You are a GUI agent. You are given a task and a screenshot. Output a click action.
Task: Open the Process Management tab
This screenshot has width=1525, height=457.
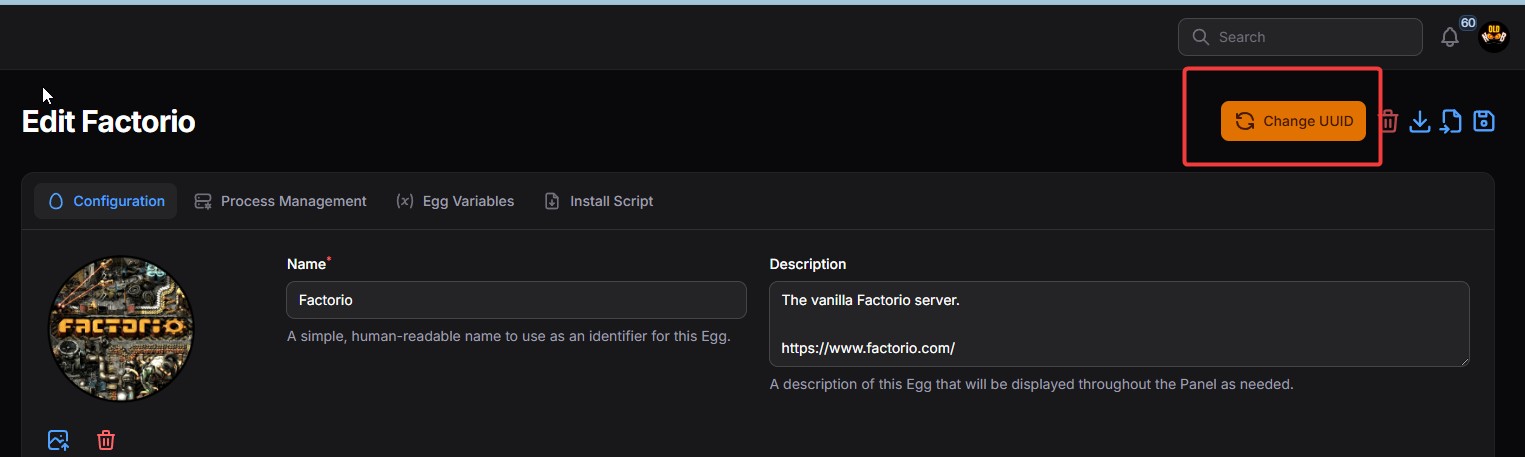pos(280,201)
